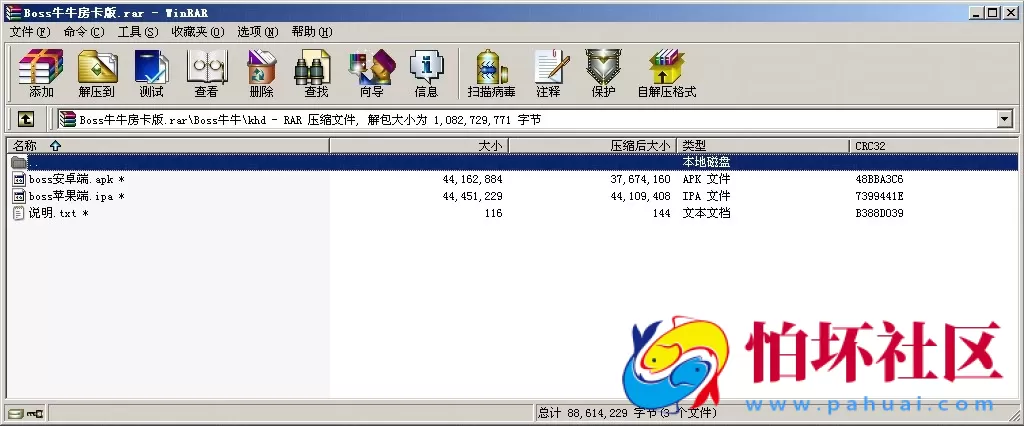Click the drive and key status bar icon
1024x426 pixels.
click(x=25, y=413)
